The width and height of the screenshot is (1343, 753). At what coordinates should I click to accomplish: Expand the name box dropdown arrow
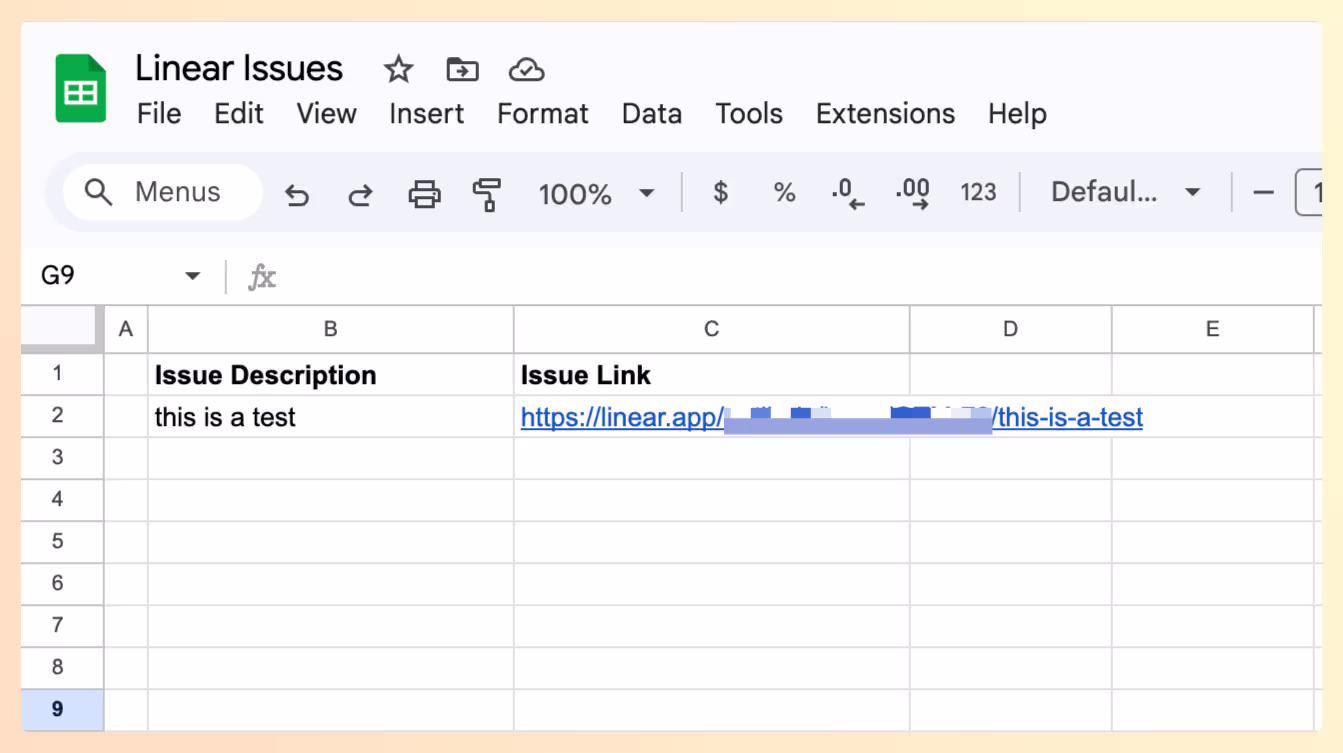193,276
